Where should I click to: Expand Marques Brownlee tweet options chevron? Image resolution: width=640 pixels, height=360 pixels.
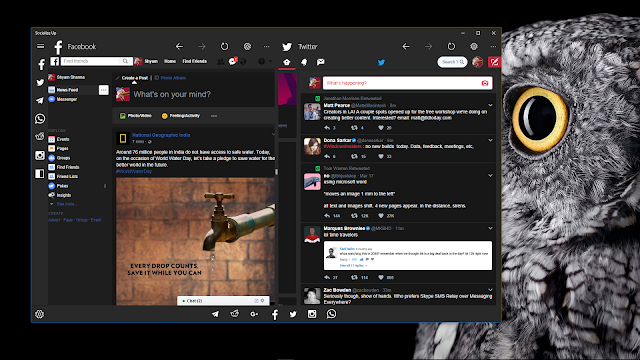click(490, 229)
